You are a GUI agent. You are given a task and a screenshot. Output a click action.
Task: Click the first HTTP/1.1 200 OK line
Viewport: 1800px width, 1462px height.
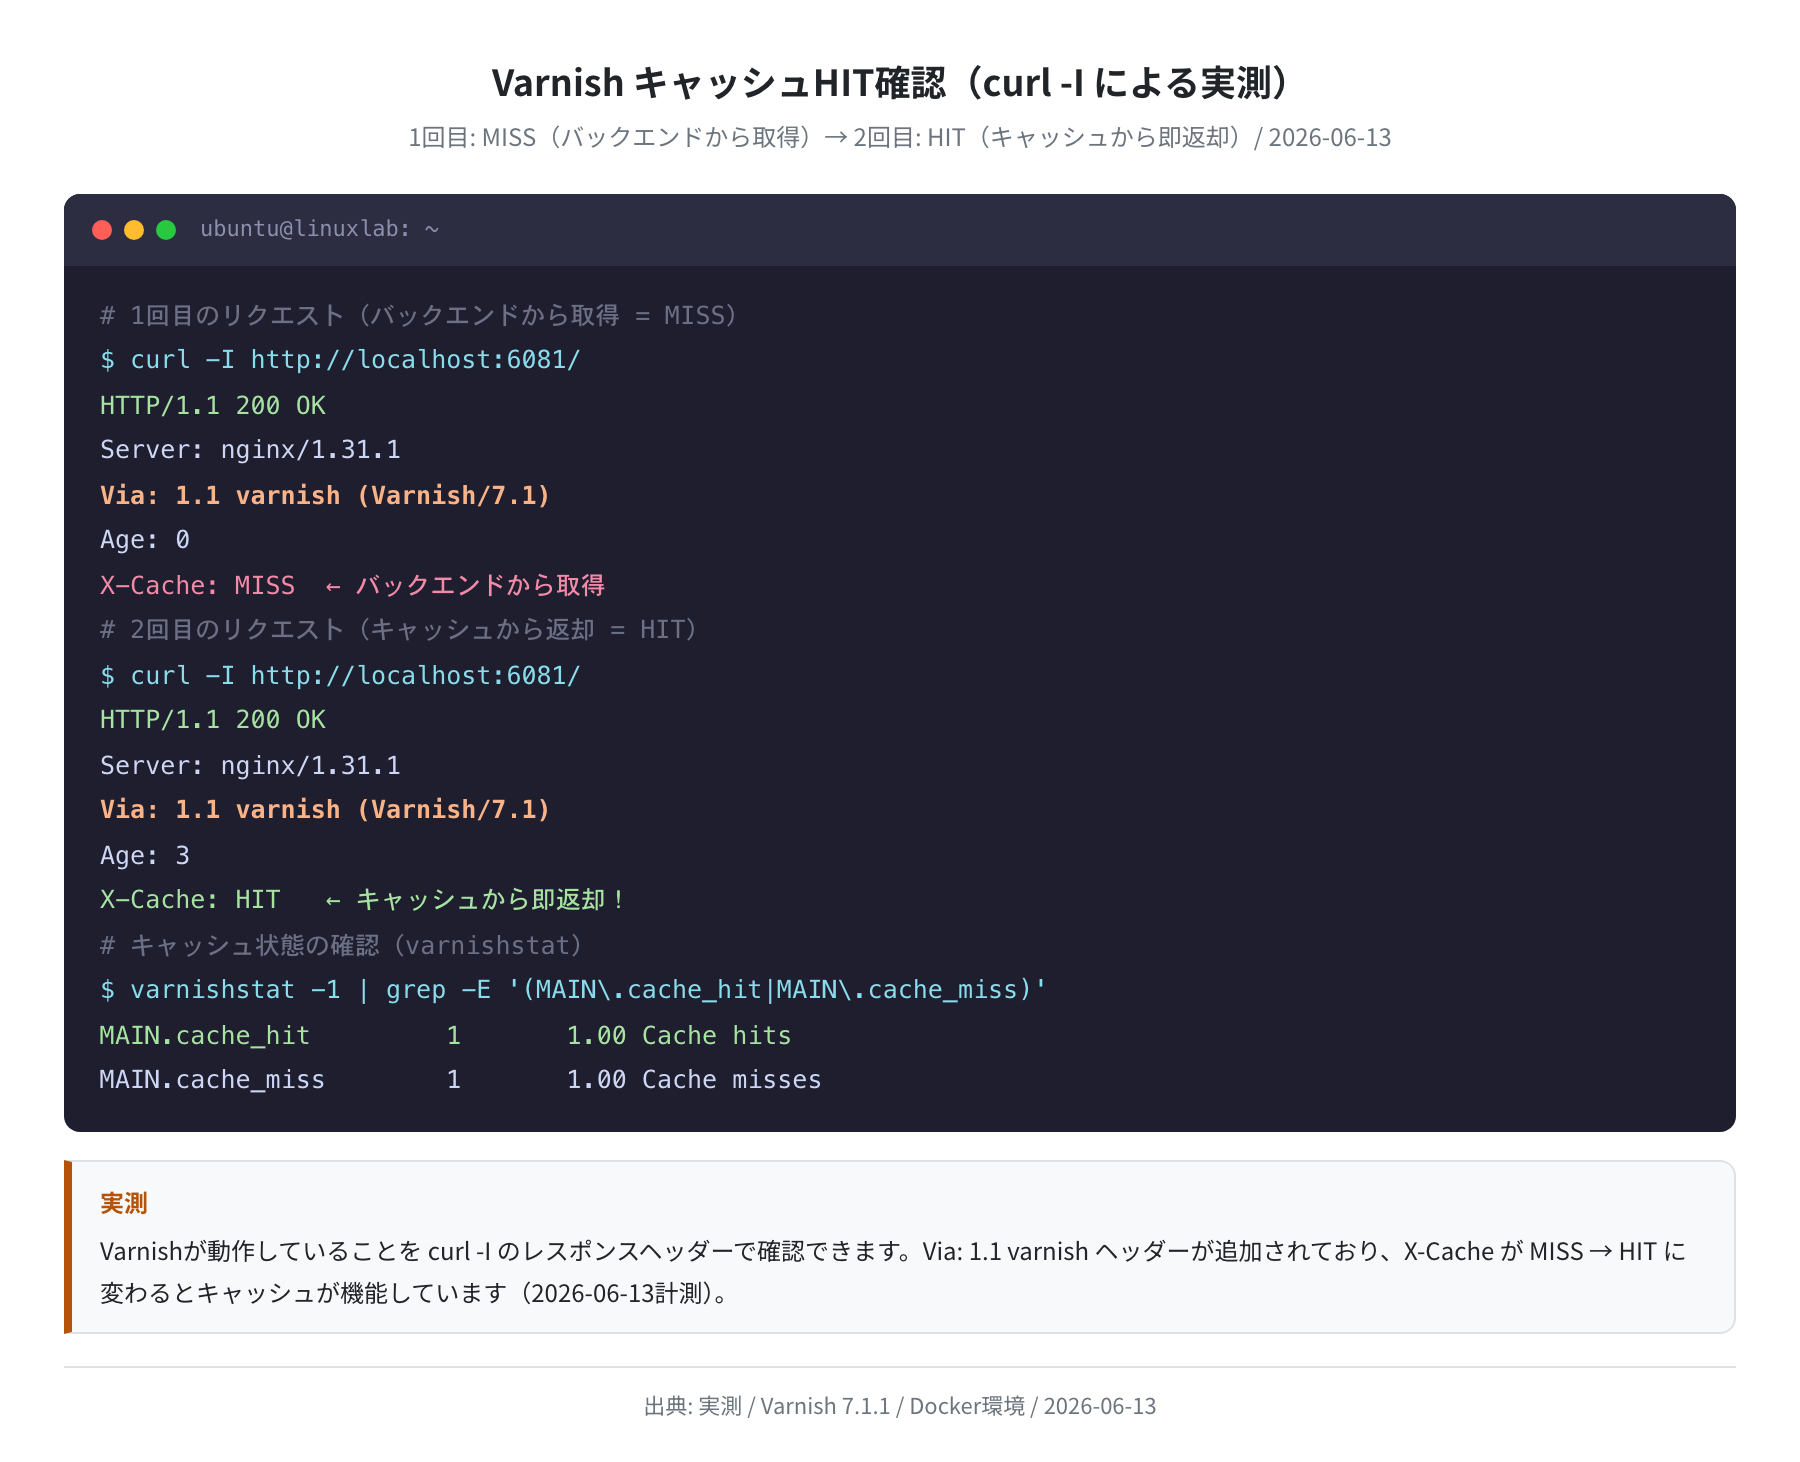click(213, 405)
